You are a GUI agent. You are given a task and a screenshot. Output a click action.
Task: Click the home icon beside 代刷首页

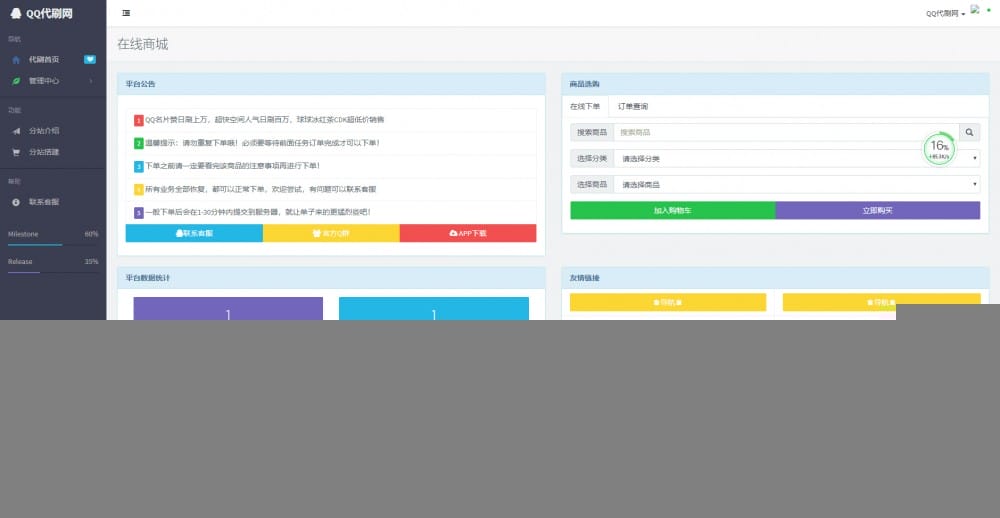[16, 59]
